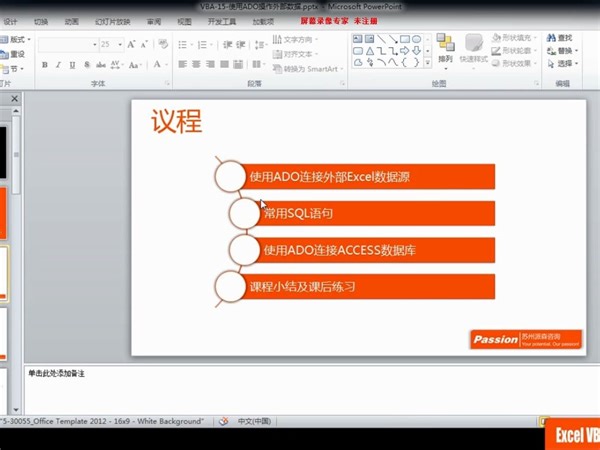Open the font name dropdown
The height and width of the screenshot is (450, 600).
[x=95, y=45]
